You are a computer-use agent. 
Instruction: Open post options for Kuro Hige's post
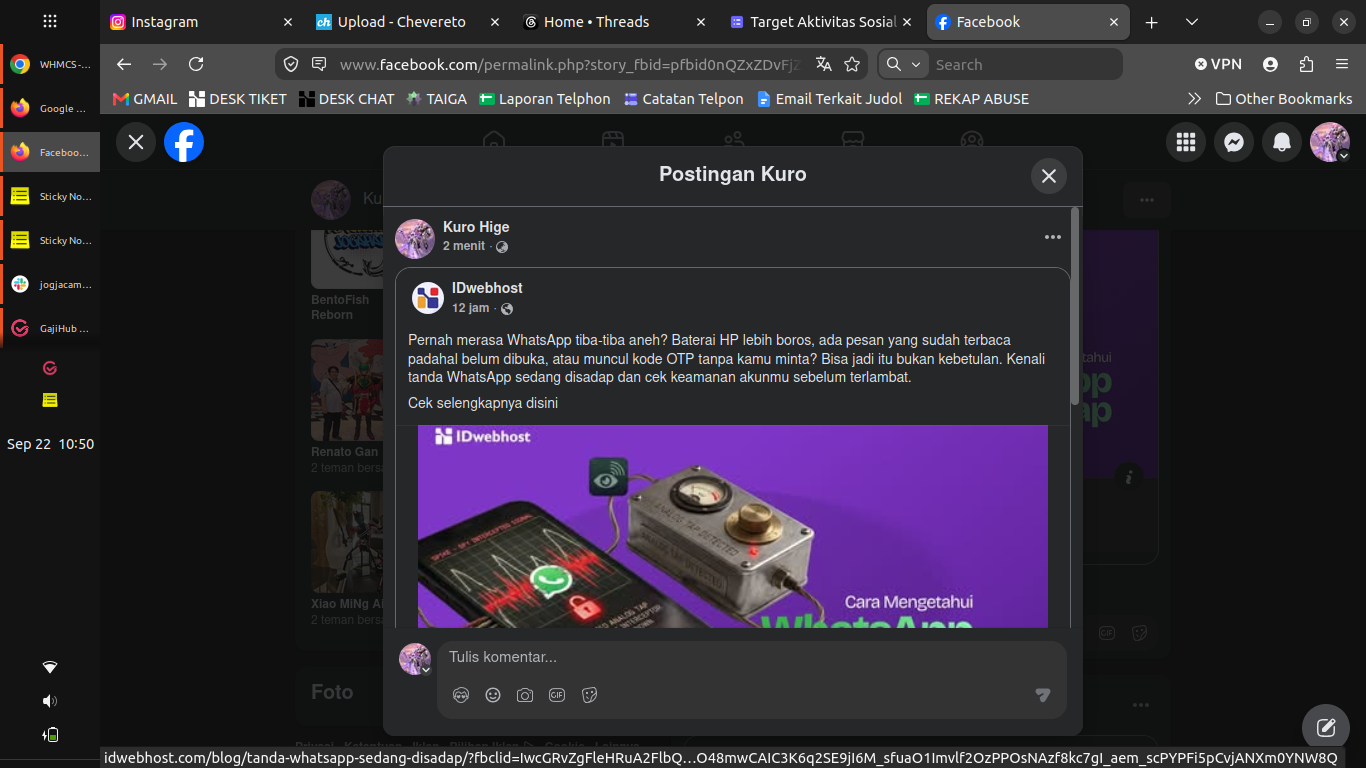tap(1052, 237)
